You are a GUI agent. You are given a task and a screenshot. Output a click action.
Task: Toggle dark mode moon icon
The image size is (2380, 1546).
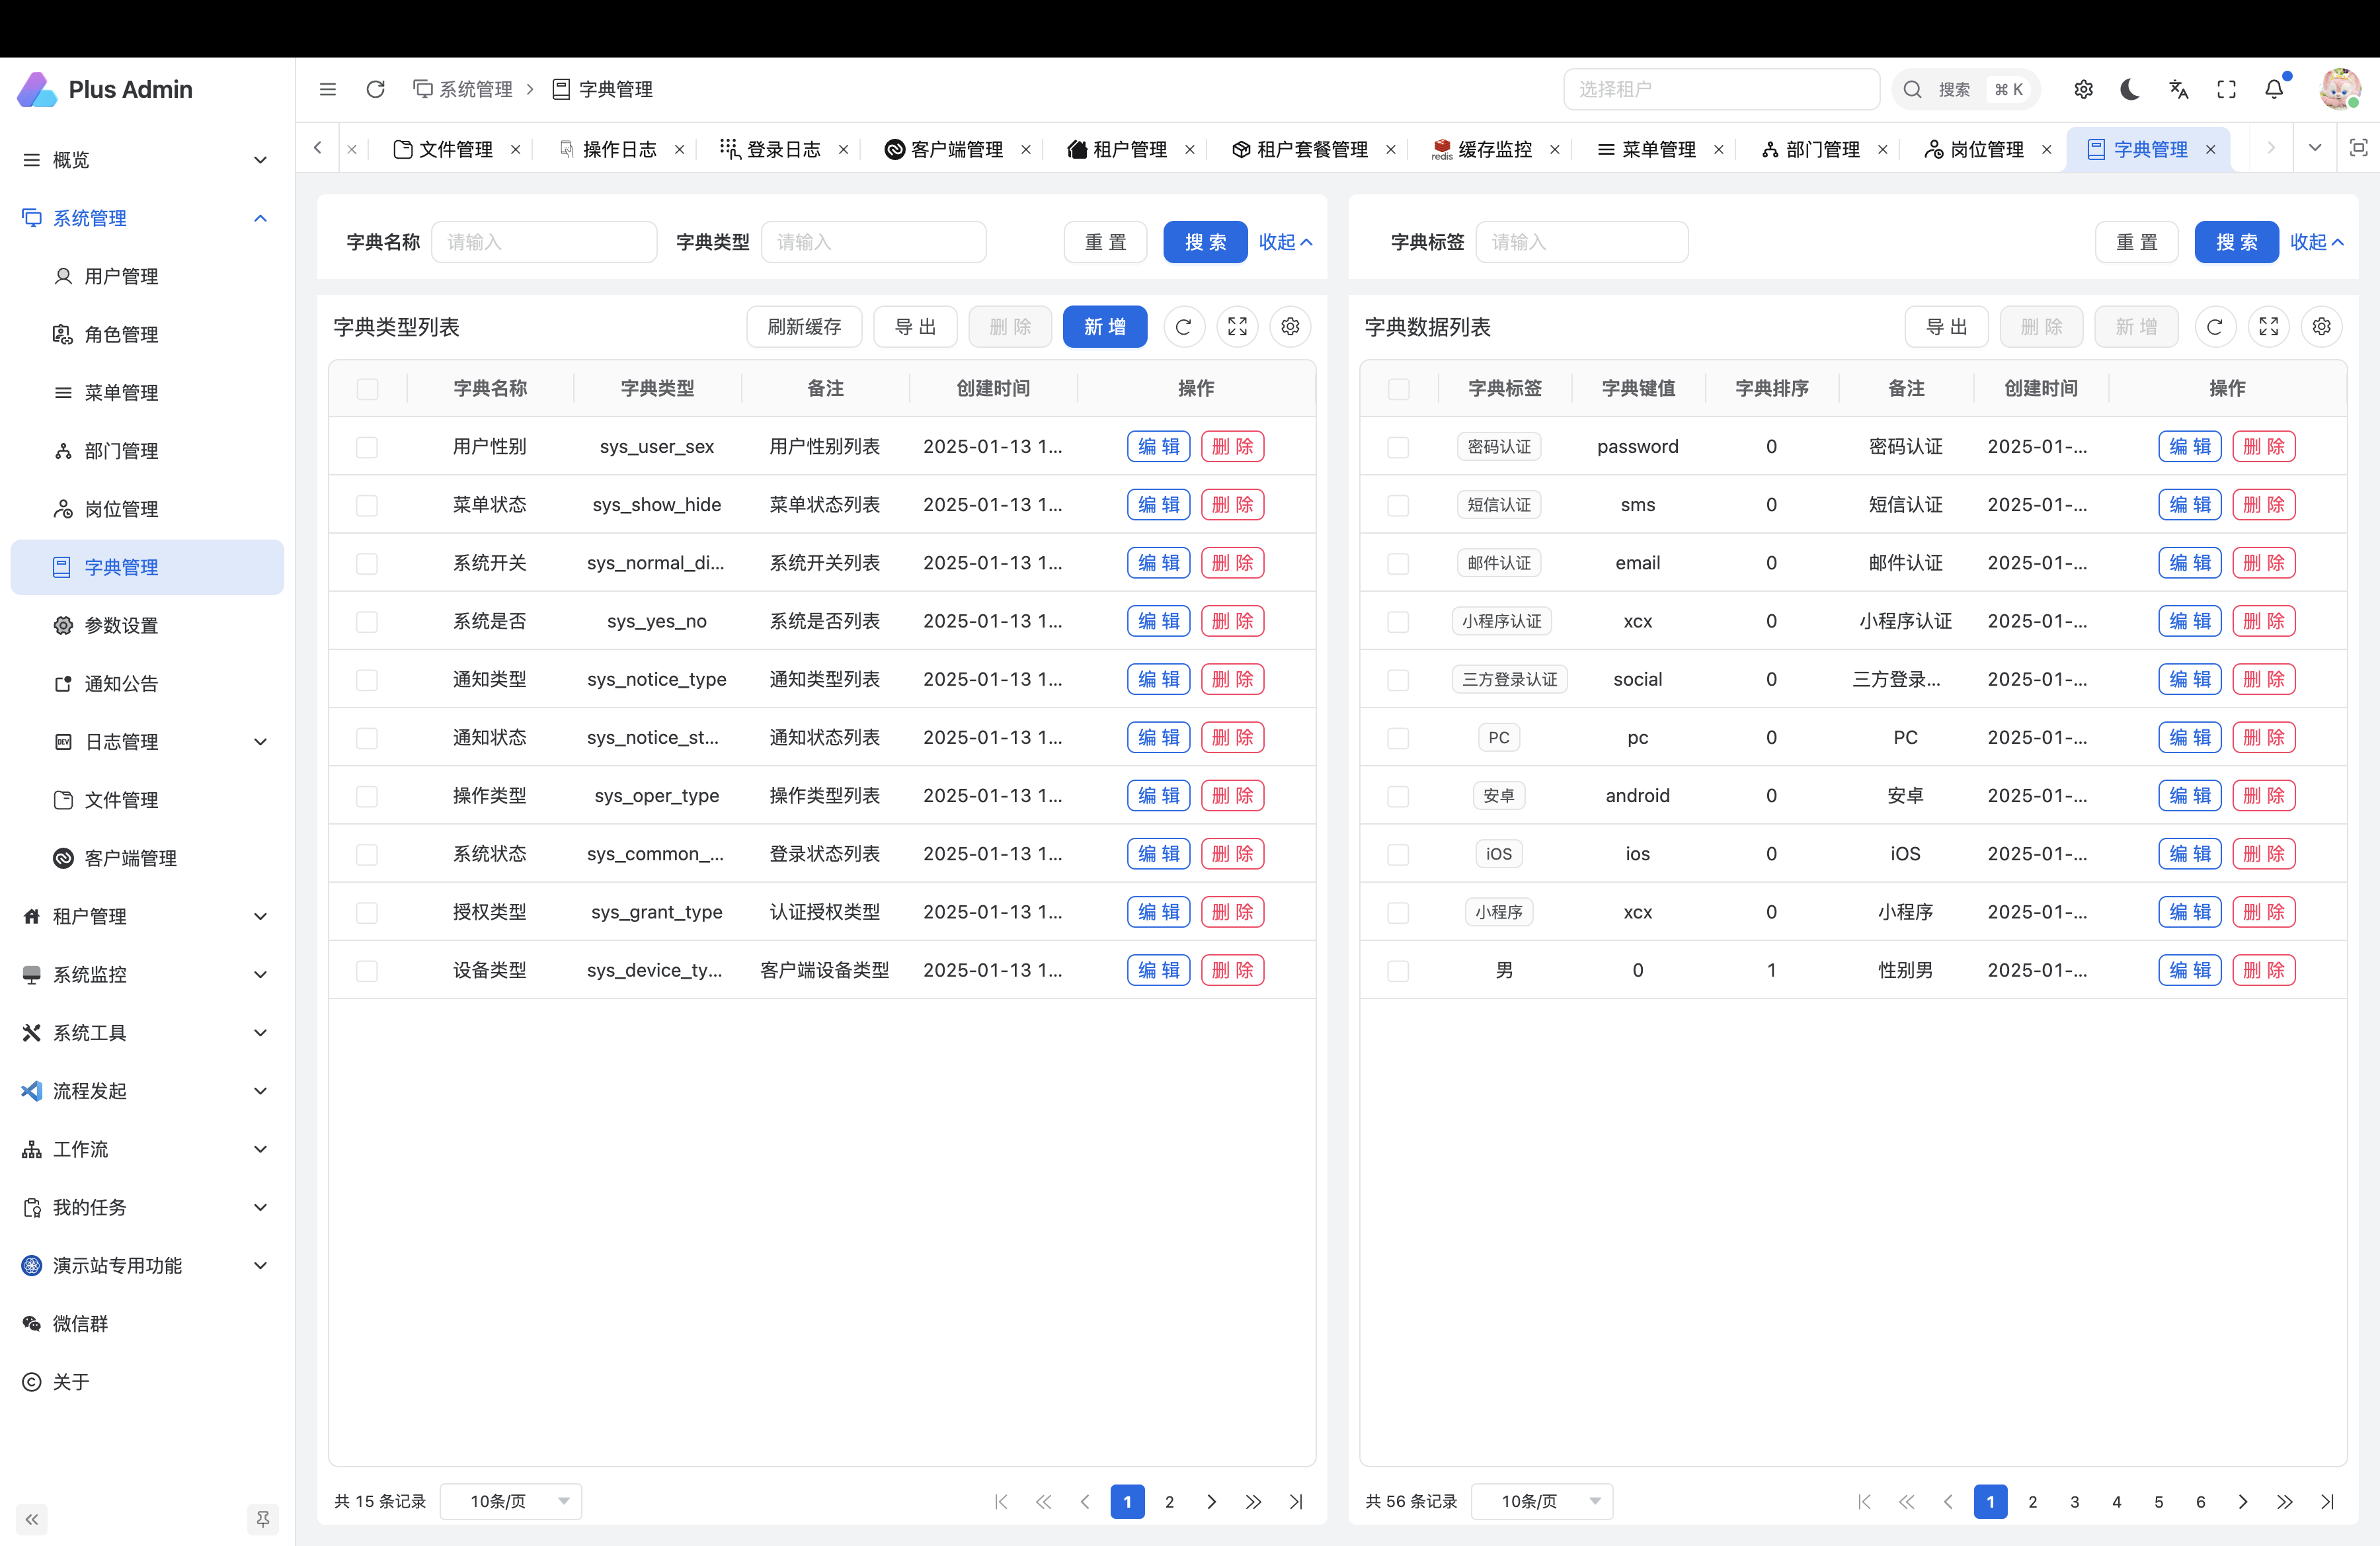(x=2130, y=90)
